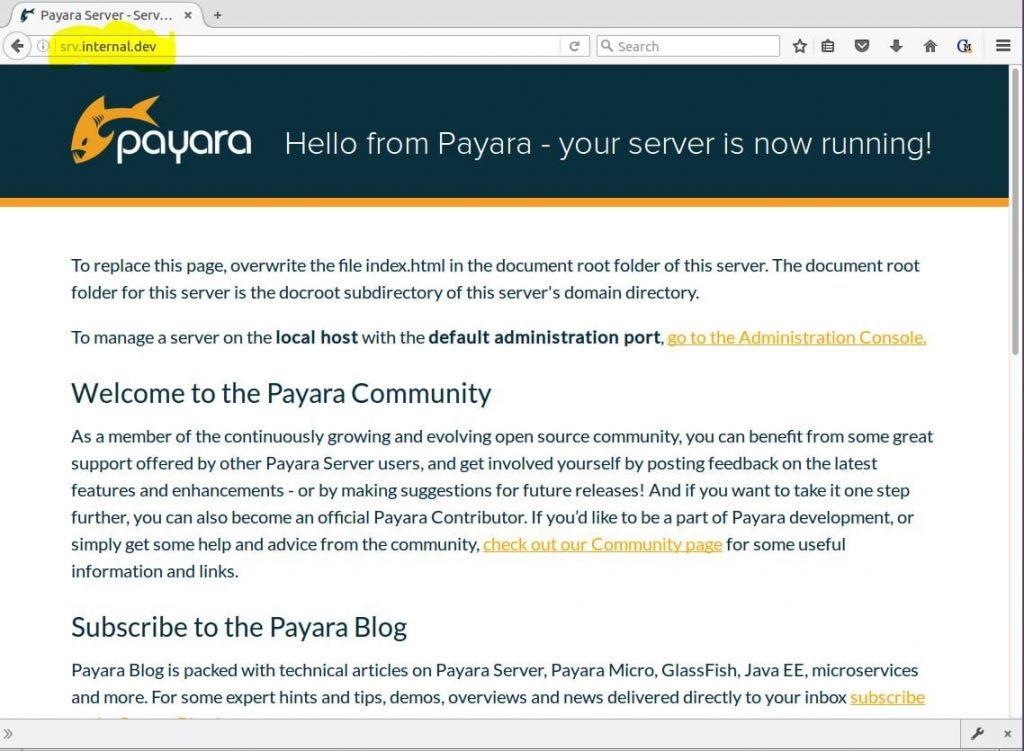Expand the bottom bar double chevron
This screenshot has width=1024, height=751.
point(8,734)
